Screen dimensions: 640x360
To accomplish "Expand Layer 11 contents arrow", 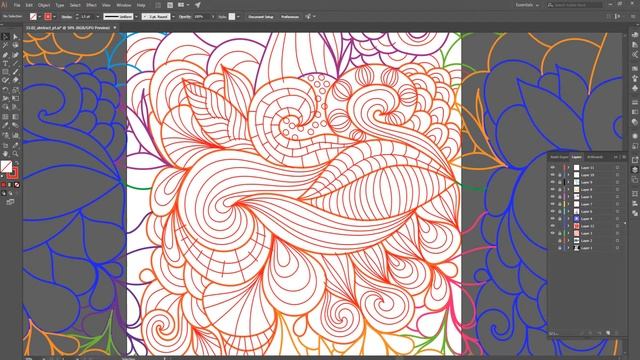I will click(568, 167).
